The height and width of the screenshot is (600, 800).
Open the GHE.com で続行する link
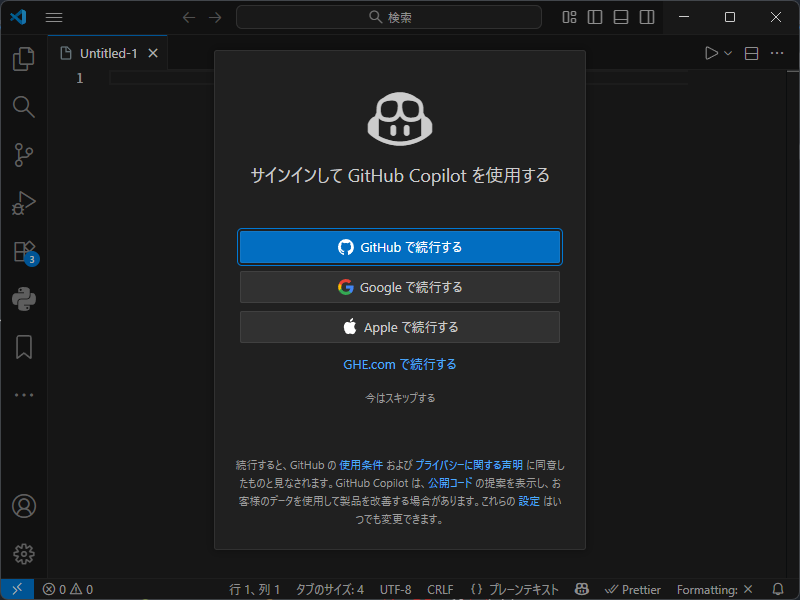point(400,364)
